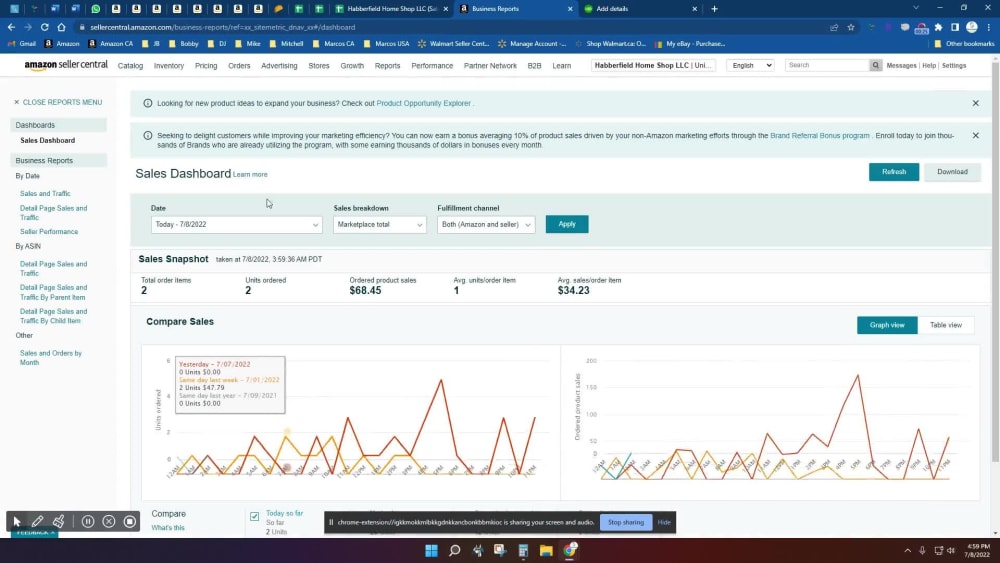Open the Brand Referral Bonus program link
The image size is (1000, 563).
click(x=820, y=136)
